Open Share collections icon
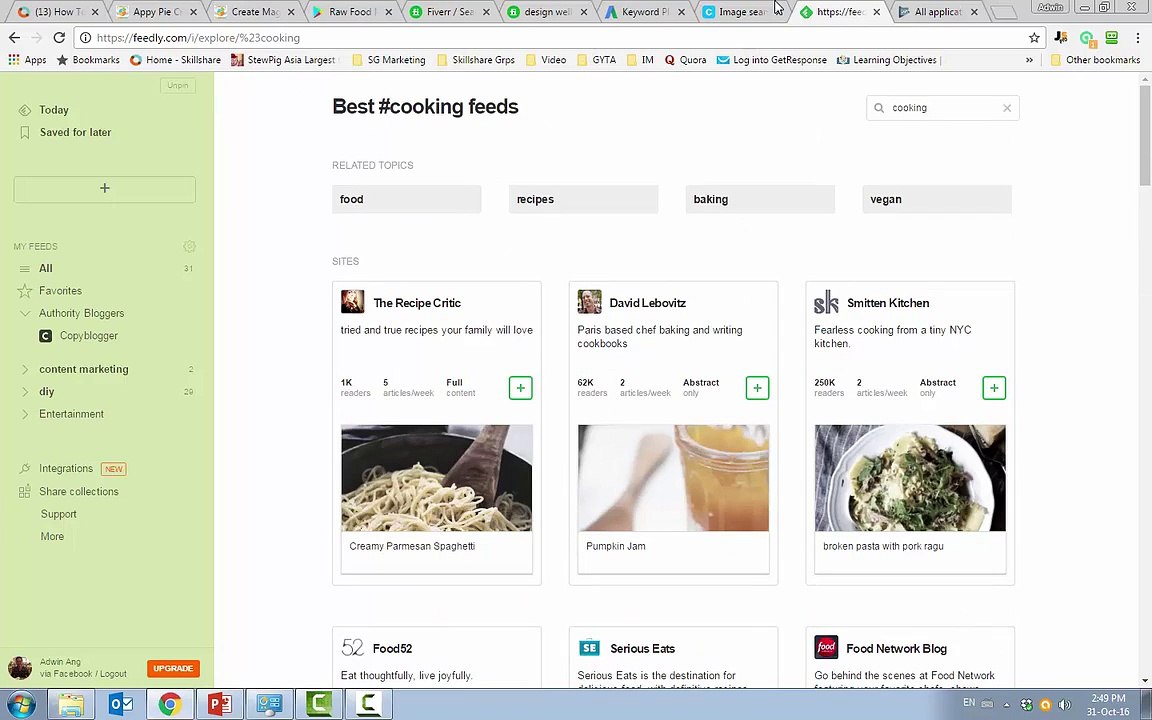 24,492
